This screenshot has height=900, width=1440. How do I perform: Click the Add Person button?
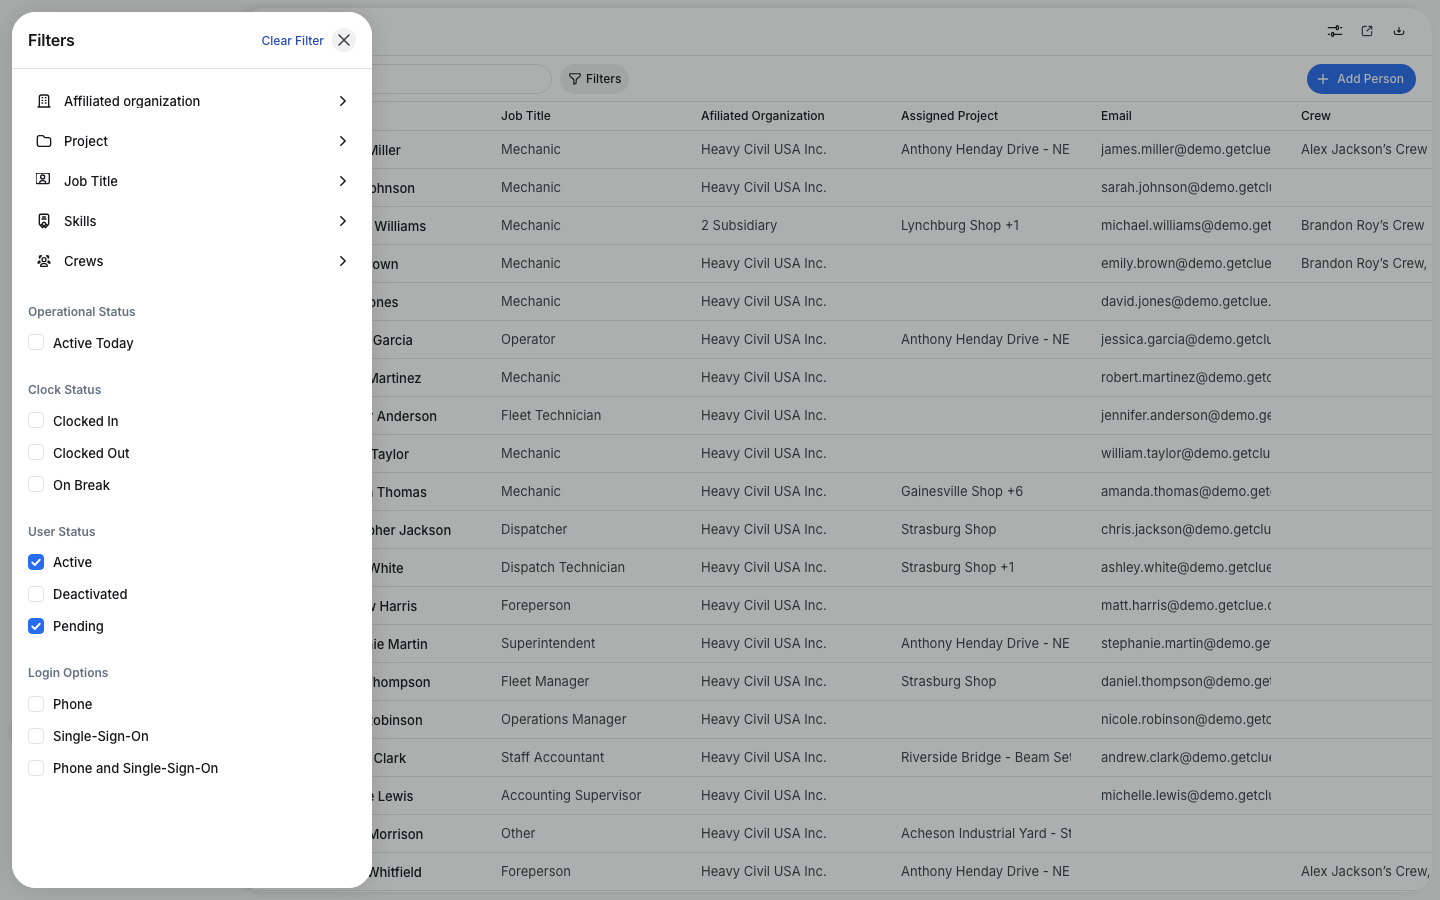coord(1361,79)
